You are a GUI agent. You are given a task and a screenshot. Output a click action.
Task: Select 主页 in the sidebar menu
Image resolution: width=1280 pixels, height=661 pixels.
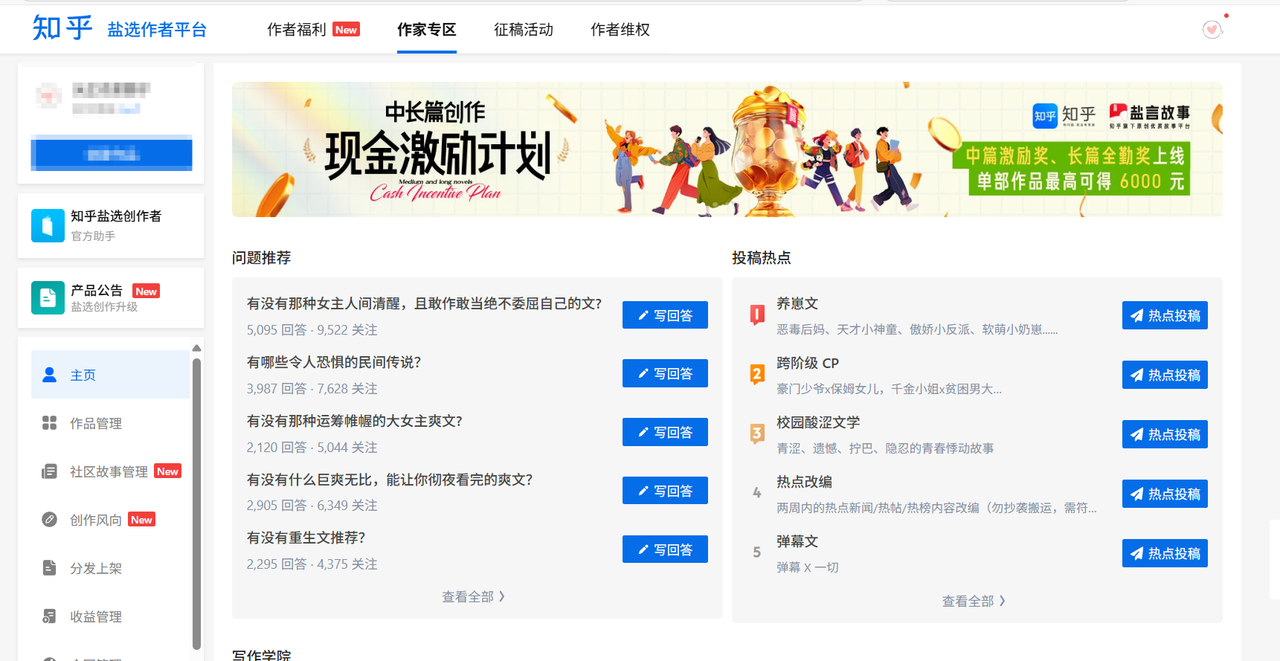point(109,375)
